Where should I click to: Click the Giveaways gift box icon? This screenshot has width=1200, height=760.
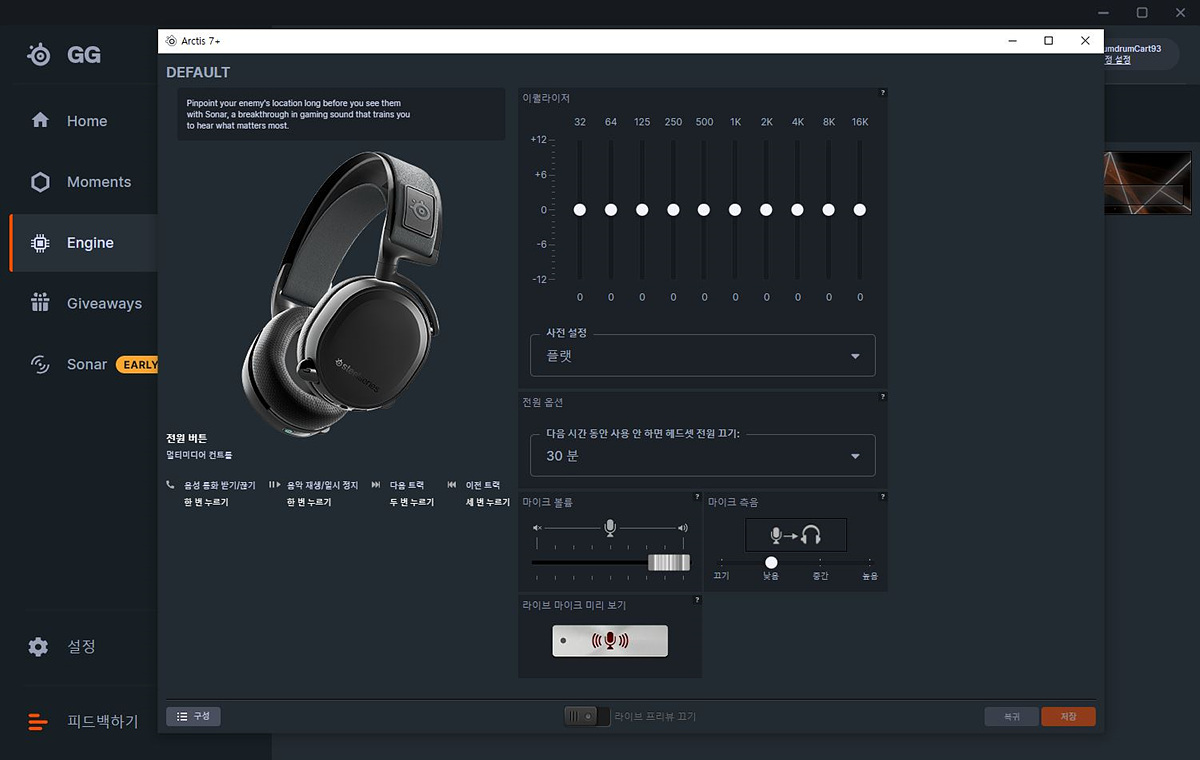point(40,303)
